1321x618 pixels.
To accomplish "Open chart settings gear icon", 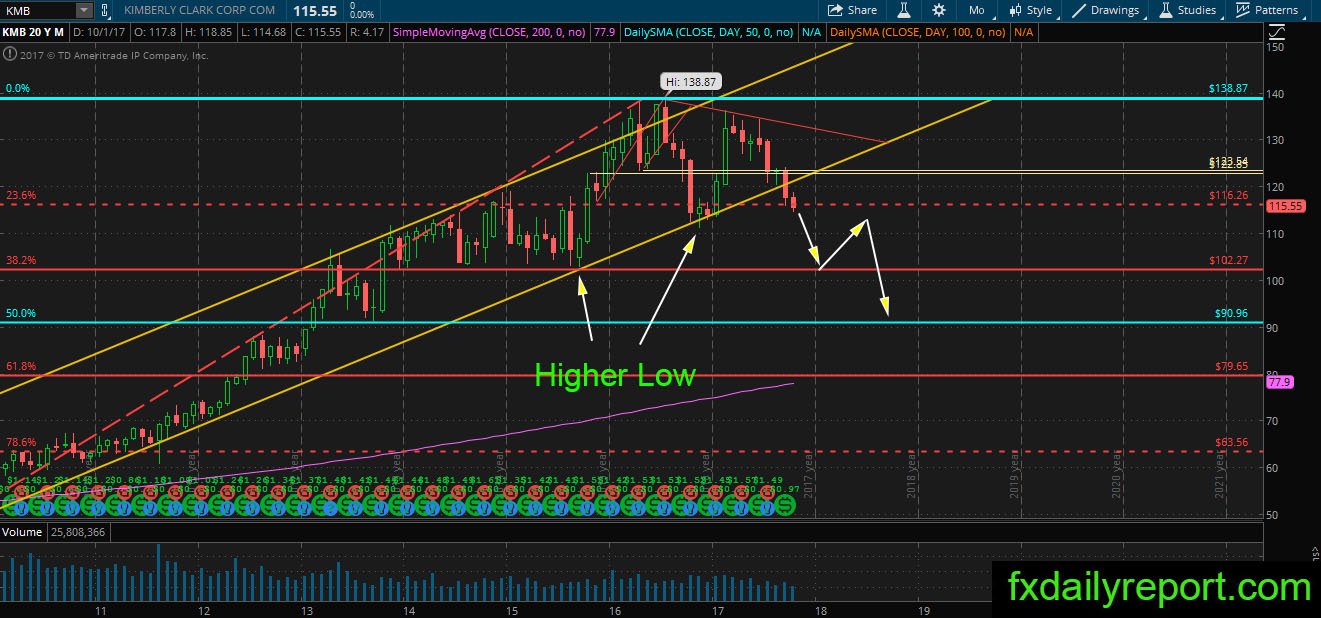I will 939,10.
